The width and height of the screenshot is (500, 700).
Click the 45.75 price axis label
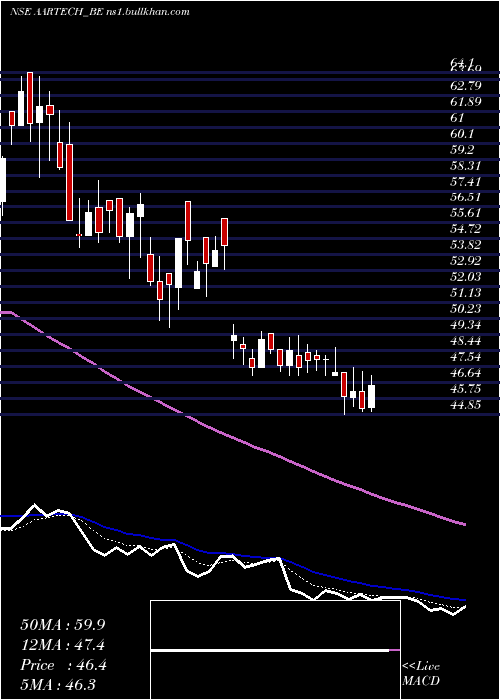[x=466, y=389]
